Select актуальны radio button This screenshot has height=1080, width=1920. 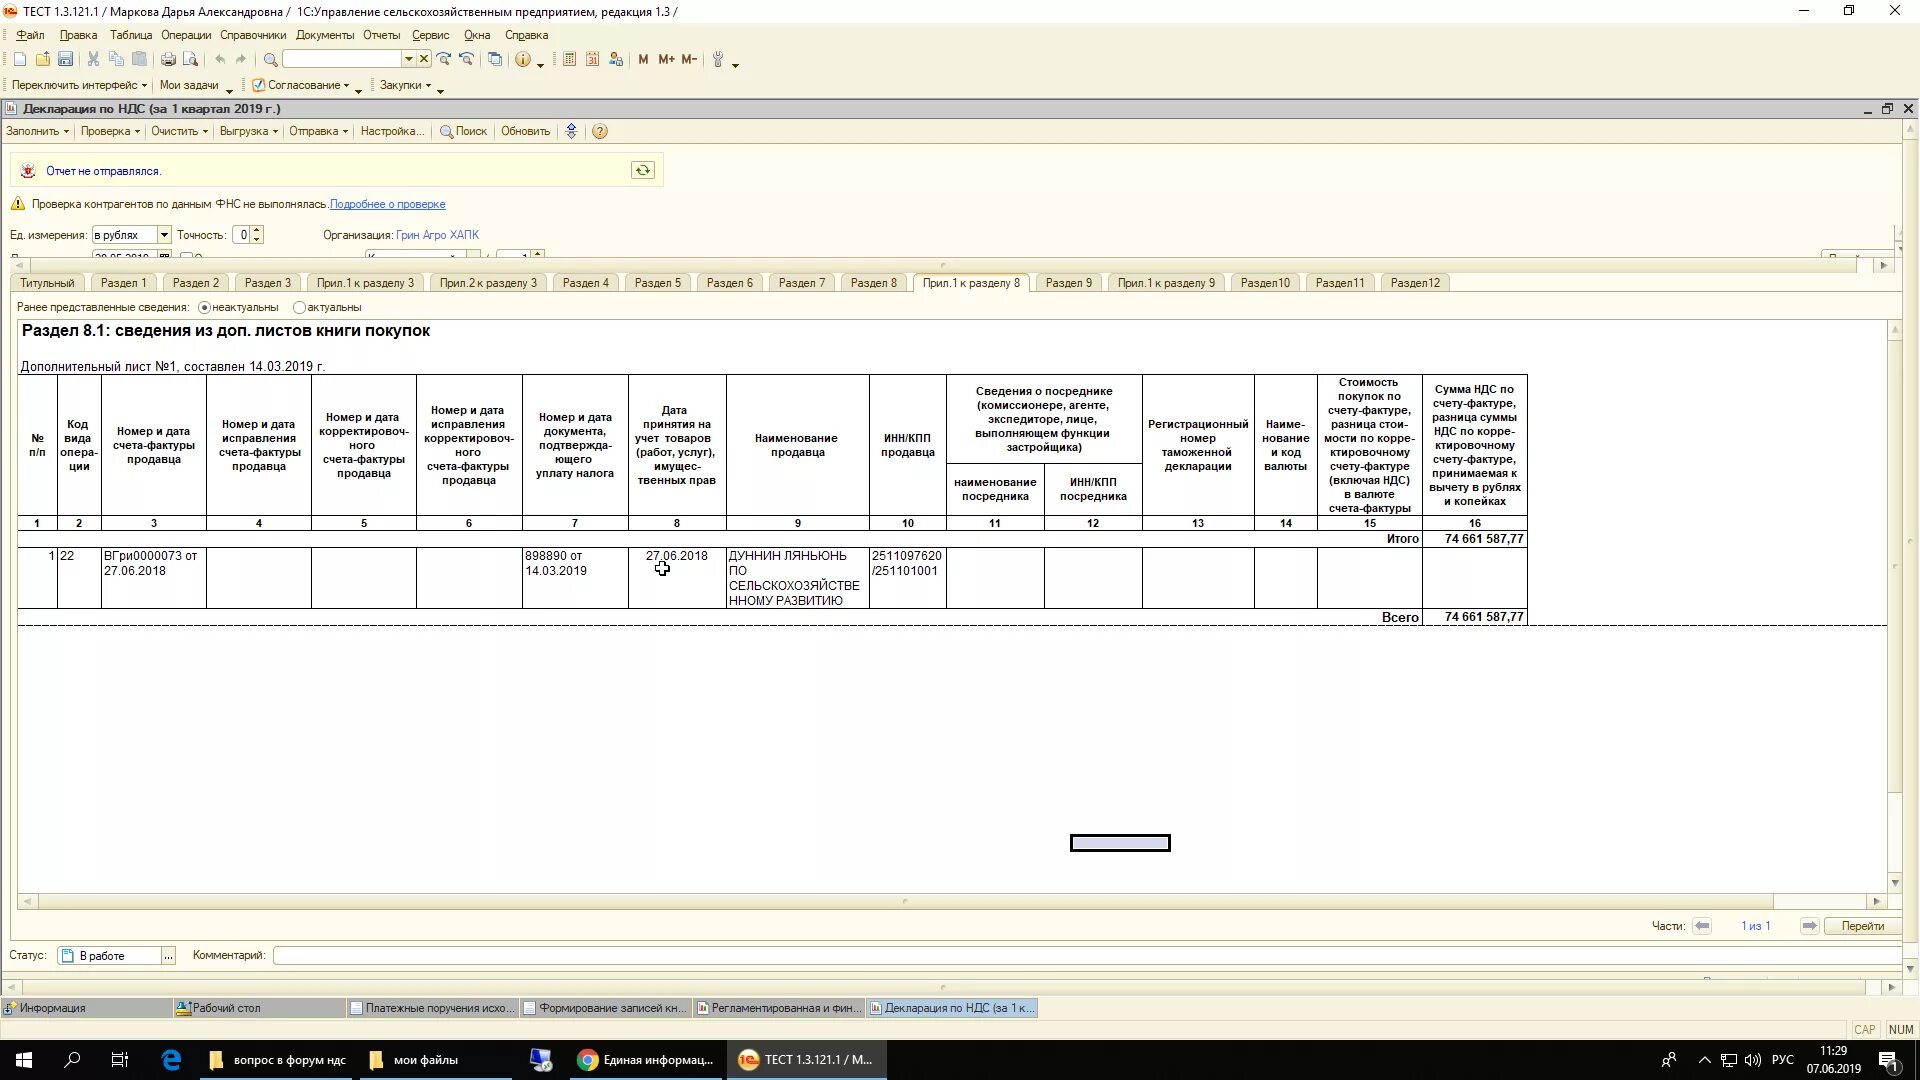(301, 307)
